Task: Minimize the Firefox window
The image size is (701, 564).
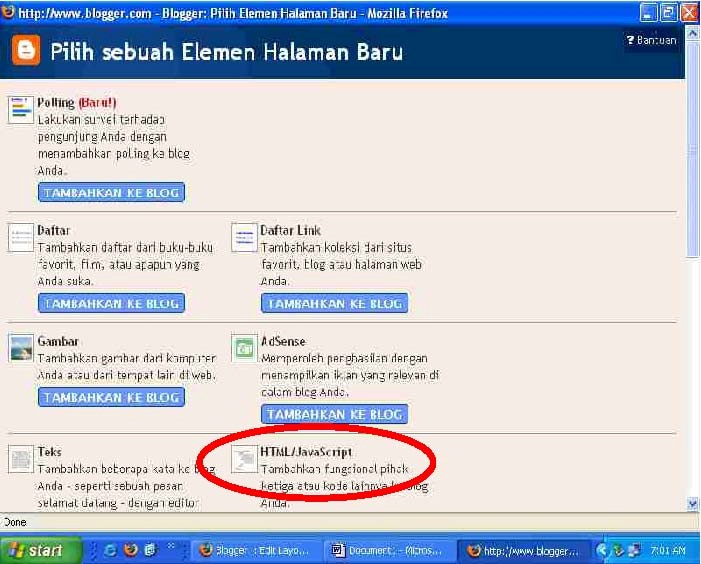Action: (648, 13)
